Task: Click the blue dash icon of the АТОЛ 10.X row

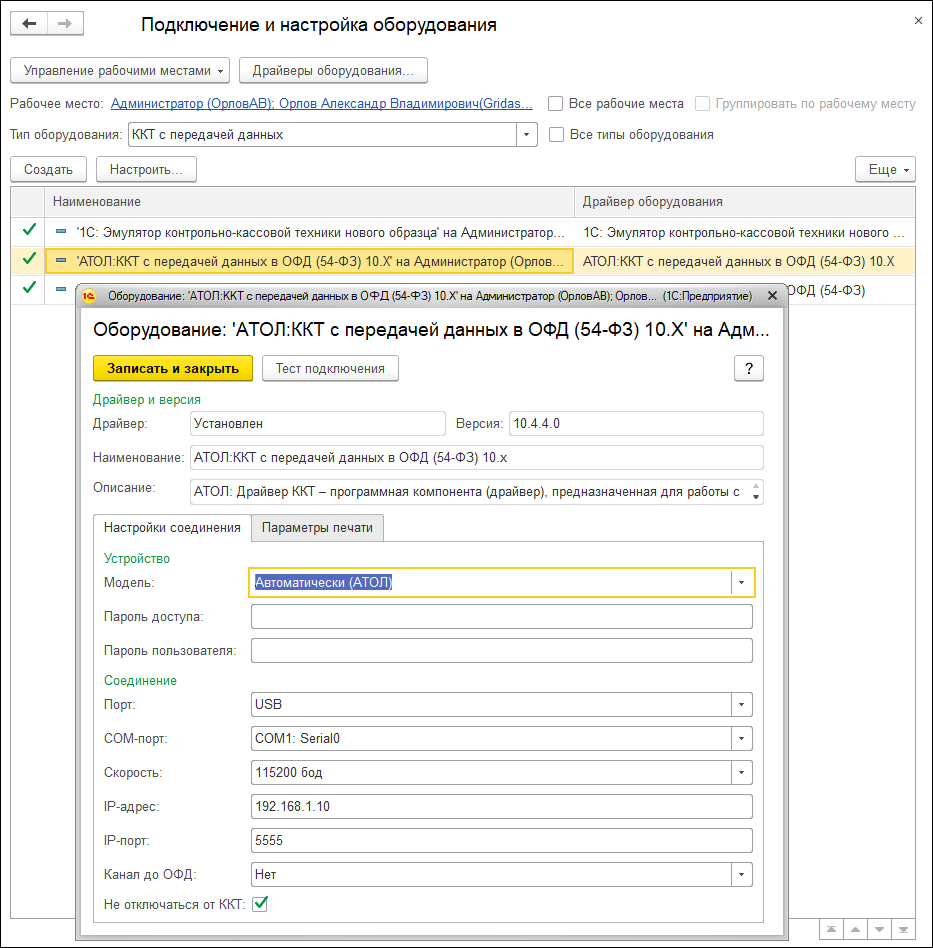Action: point(61,261)
